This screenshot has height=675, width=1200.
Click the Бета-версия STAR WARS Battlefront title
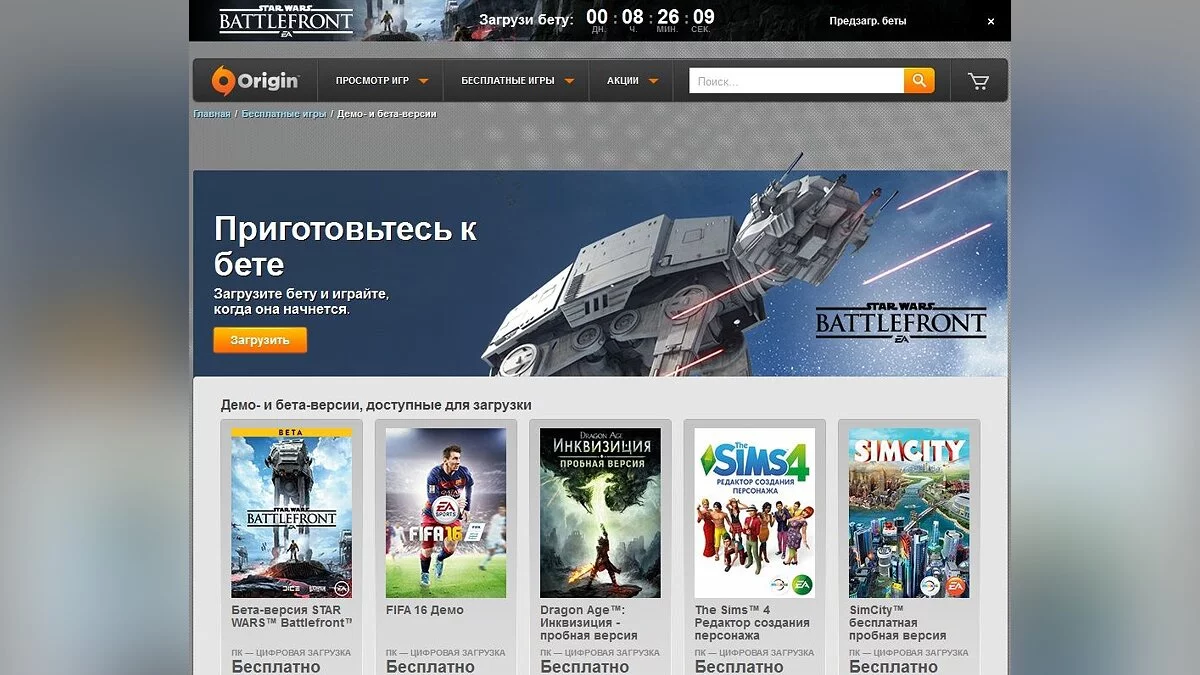coord(292,616)
